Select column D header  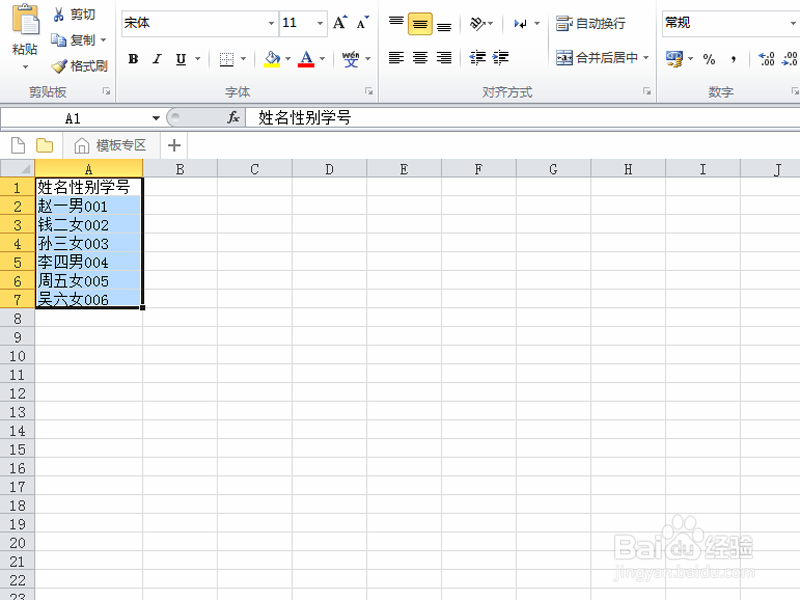[x=329, y=168]
